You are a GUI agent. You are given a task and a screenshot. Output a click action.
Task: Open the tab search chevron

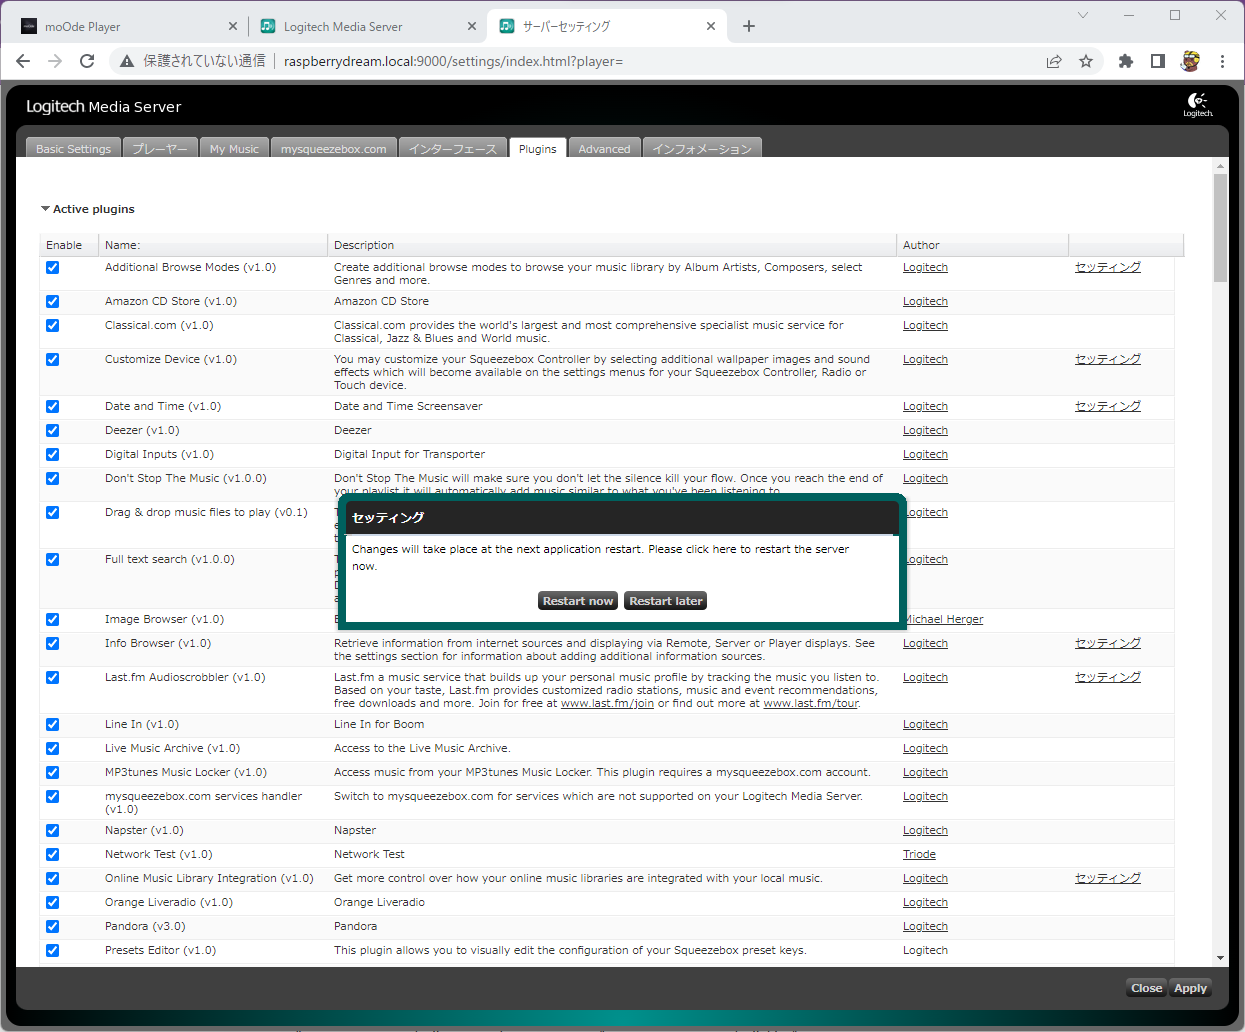click(1083, 15)
